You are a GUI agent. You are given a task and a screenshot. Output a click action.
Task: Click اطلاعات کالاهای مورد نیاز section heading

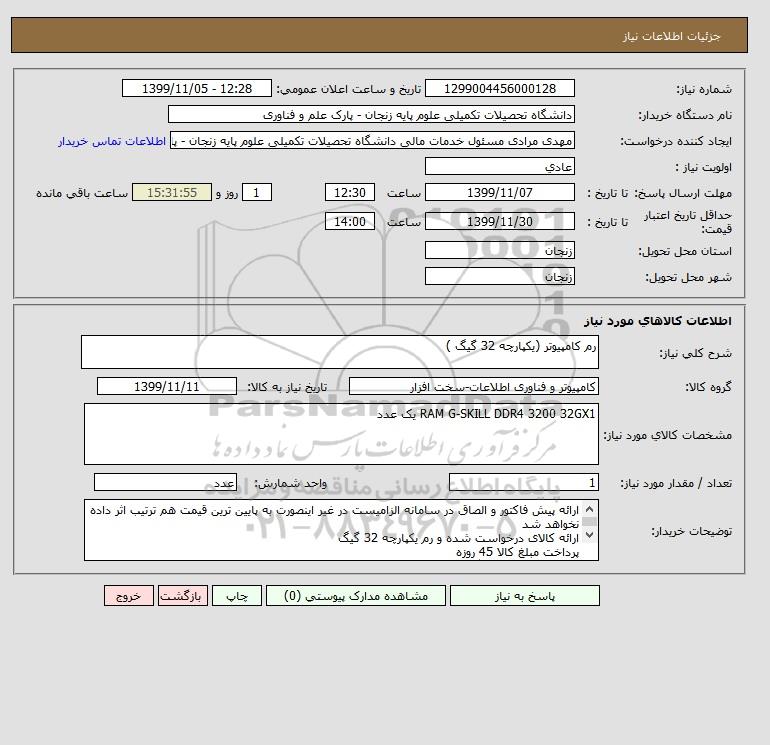[x=658, y=321]
